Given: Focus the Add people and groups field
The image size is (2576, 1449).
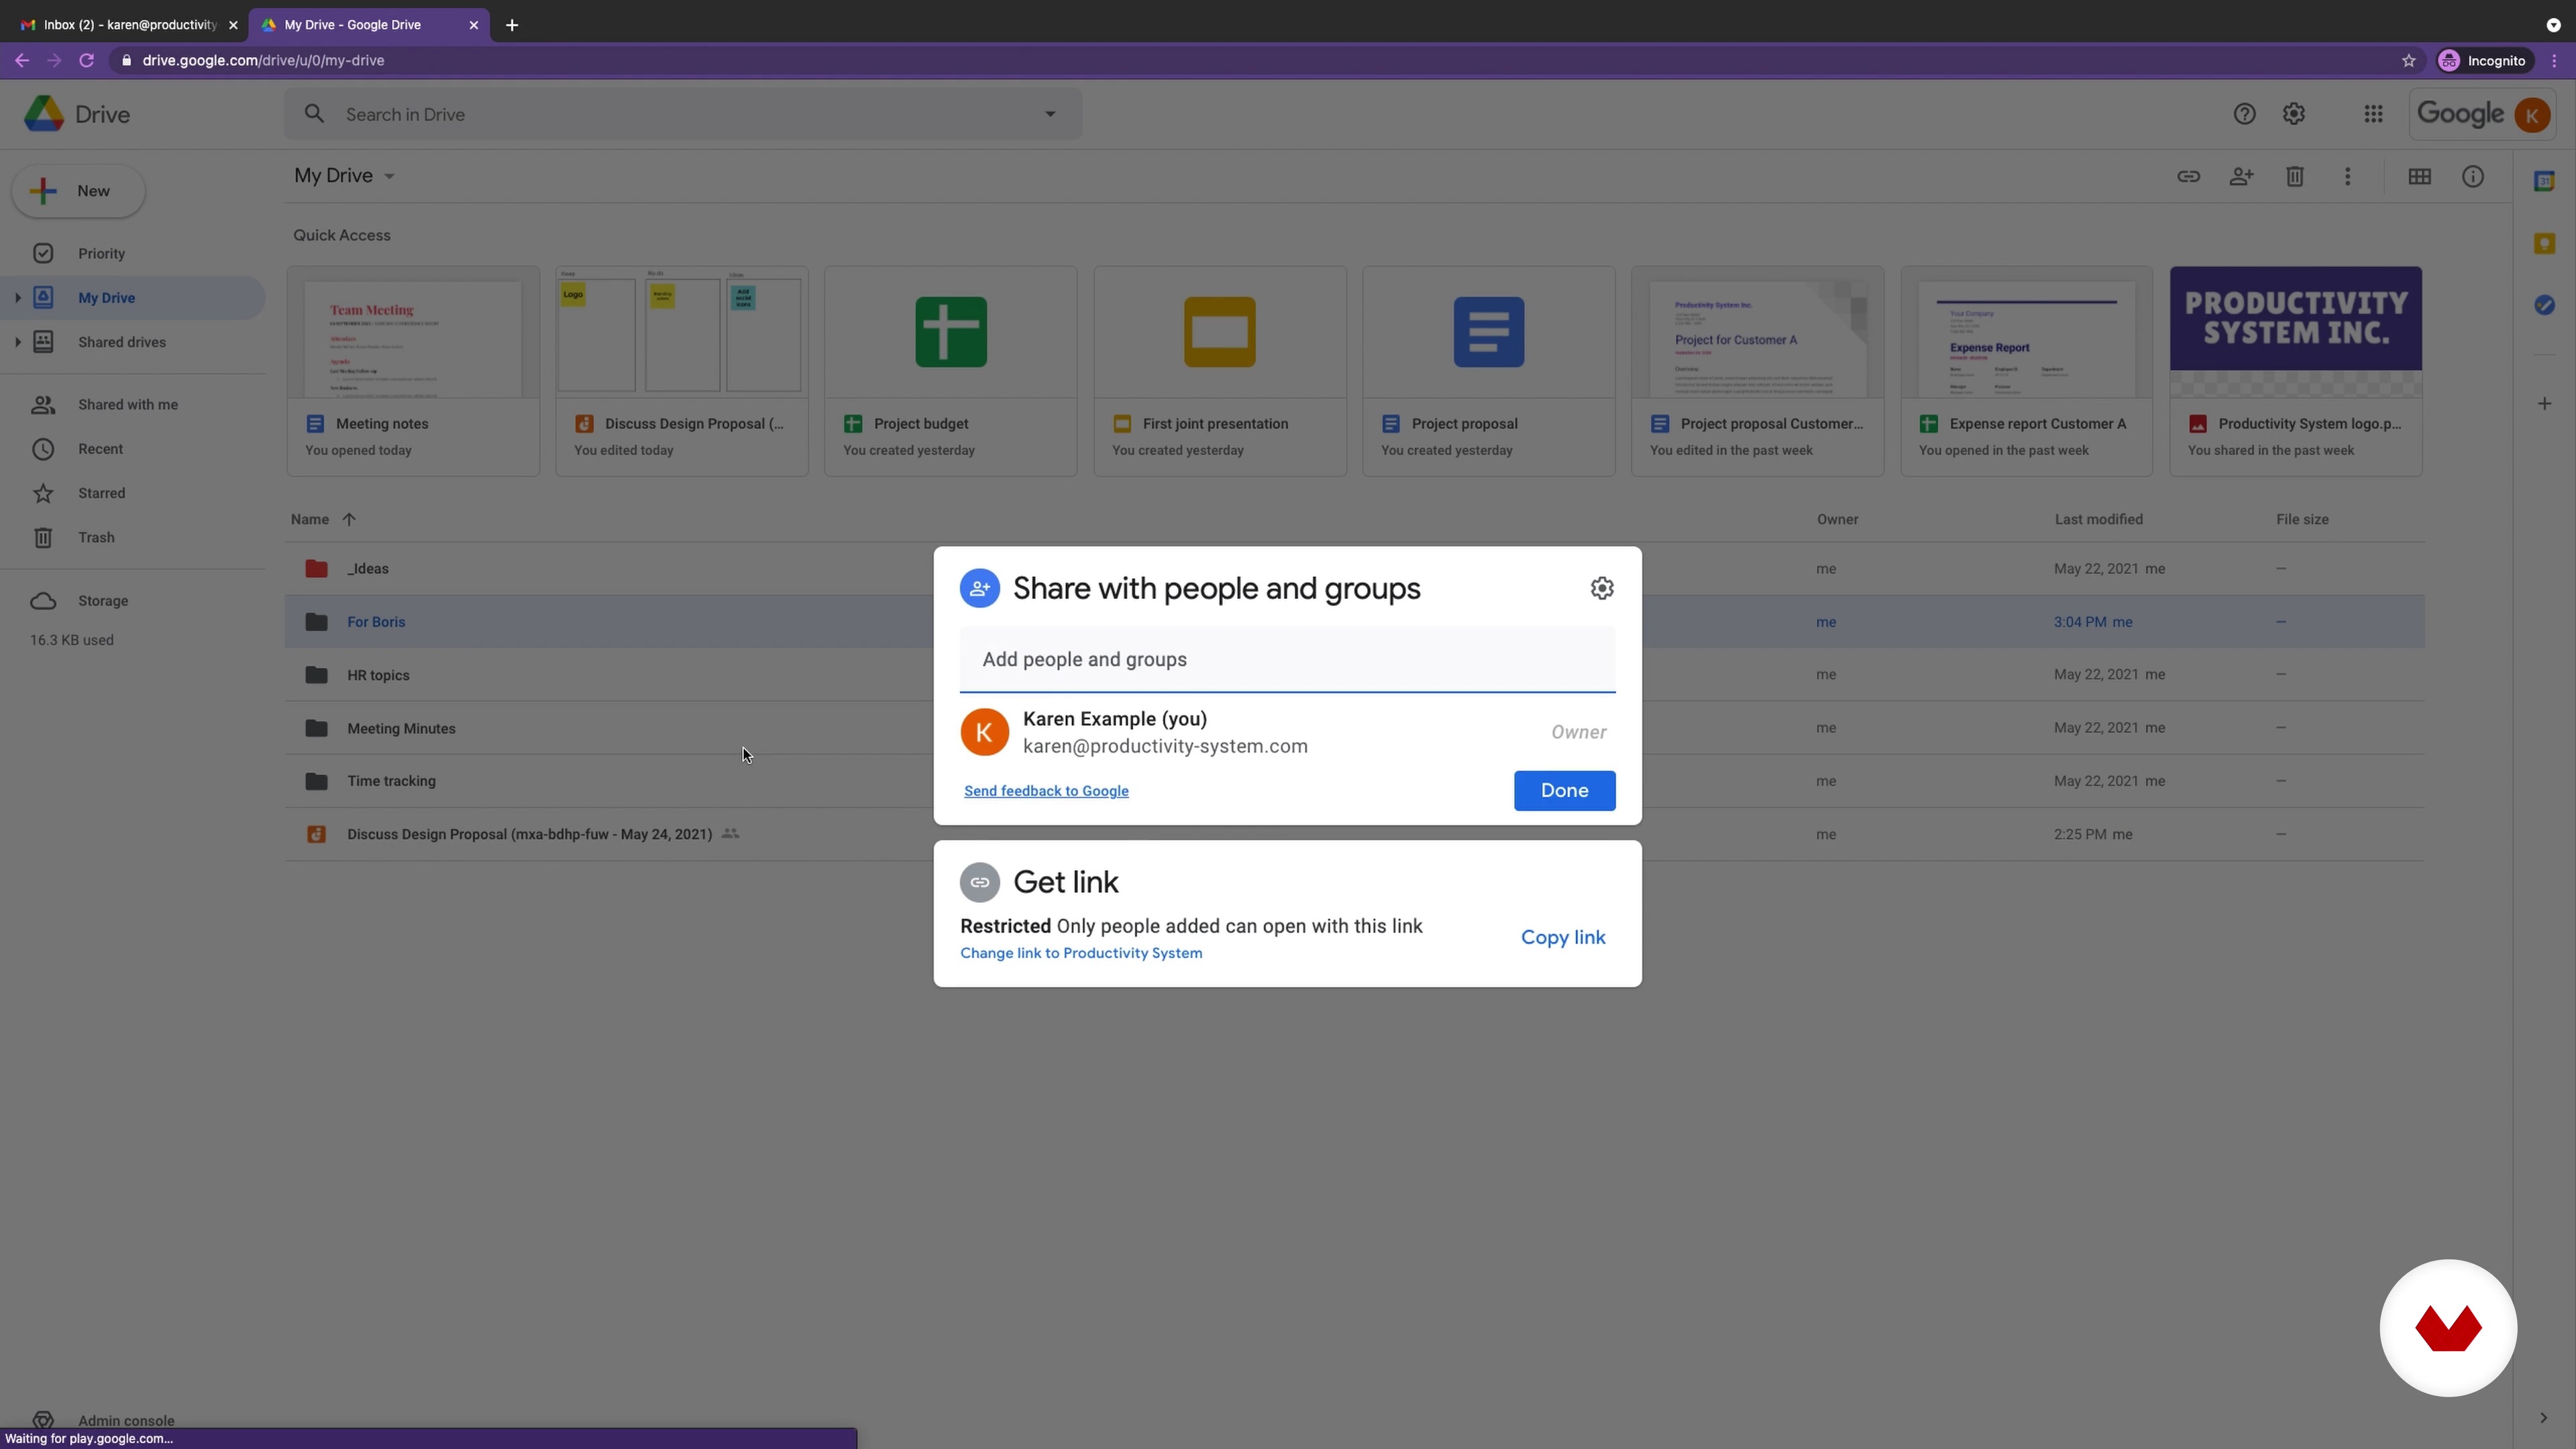Looking at the screenshot, I should (x=1286, y=660).
